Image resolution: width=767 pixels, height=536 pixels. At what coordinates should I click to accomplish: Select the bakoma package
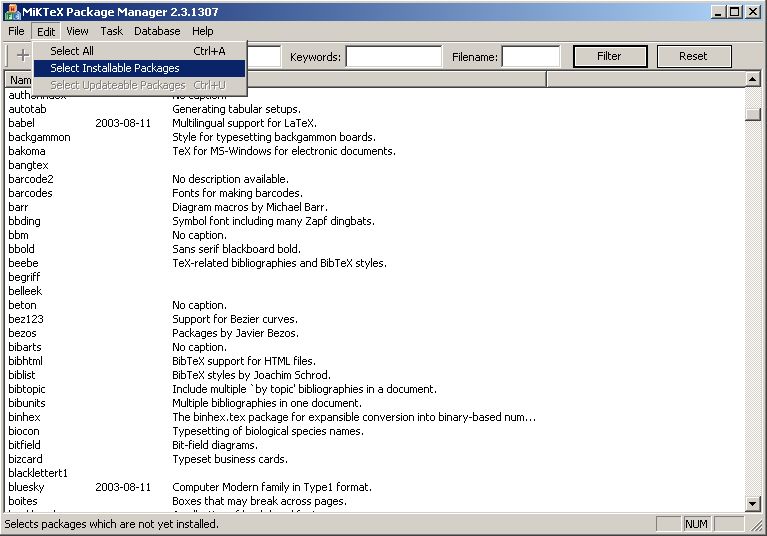pos(27,151)
